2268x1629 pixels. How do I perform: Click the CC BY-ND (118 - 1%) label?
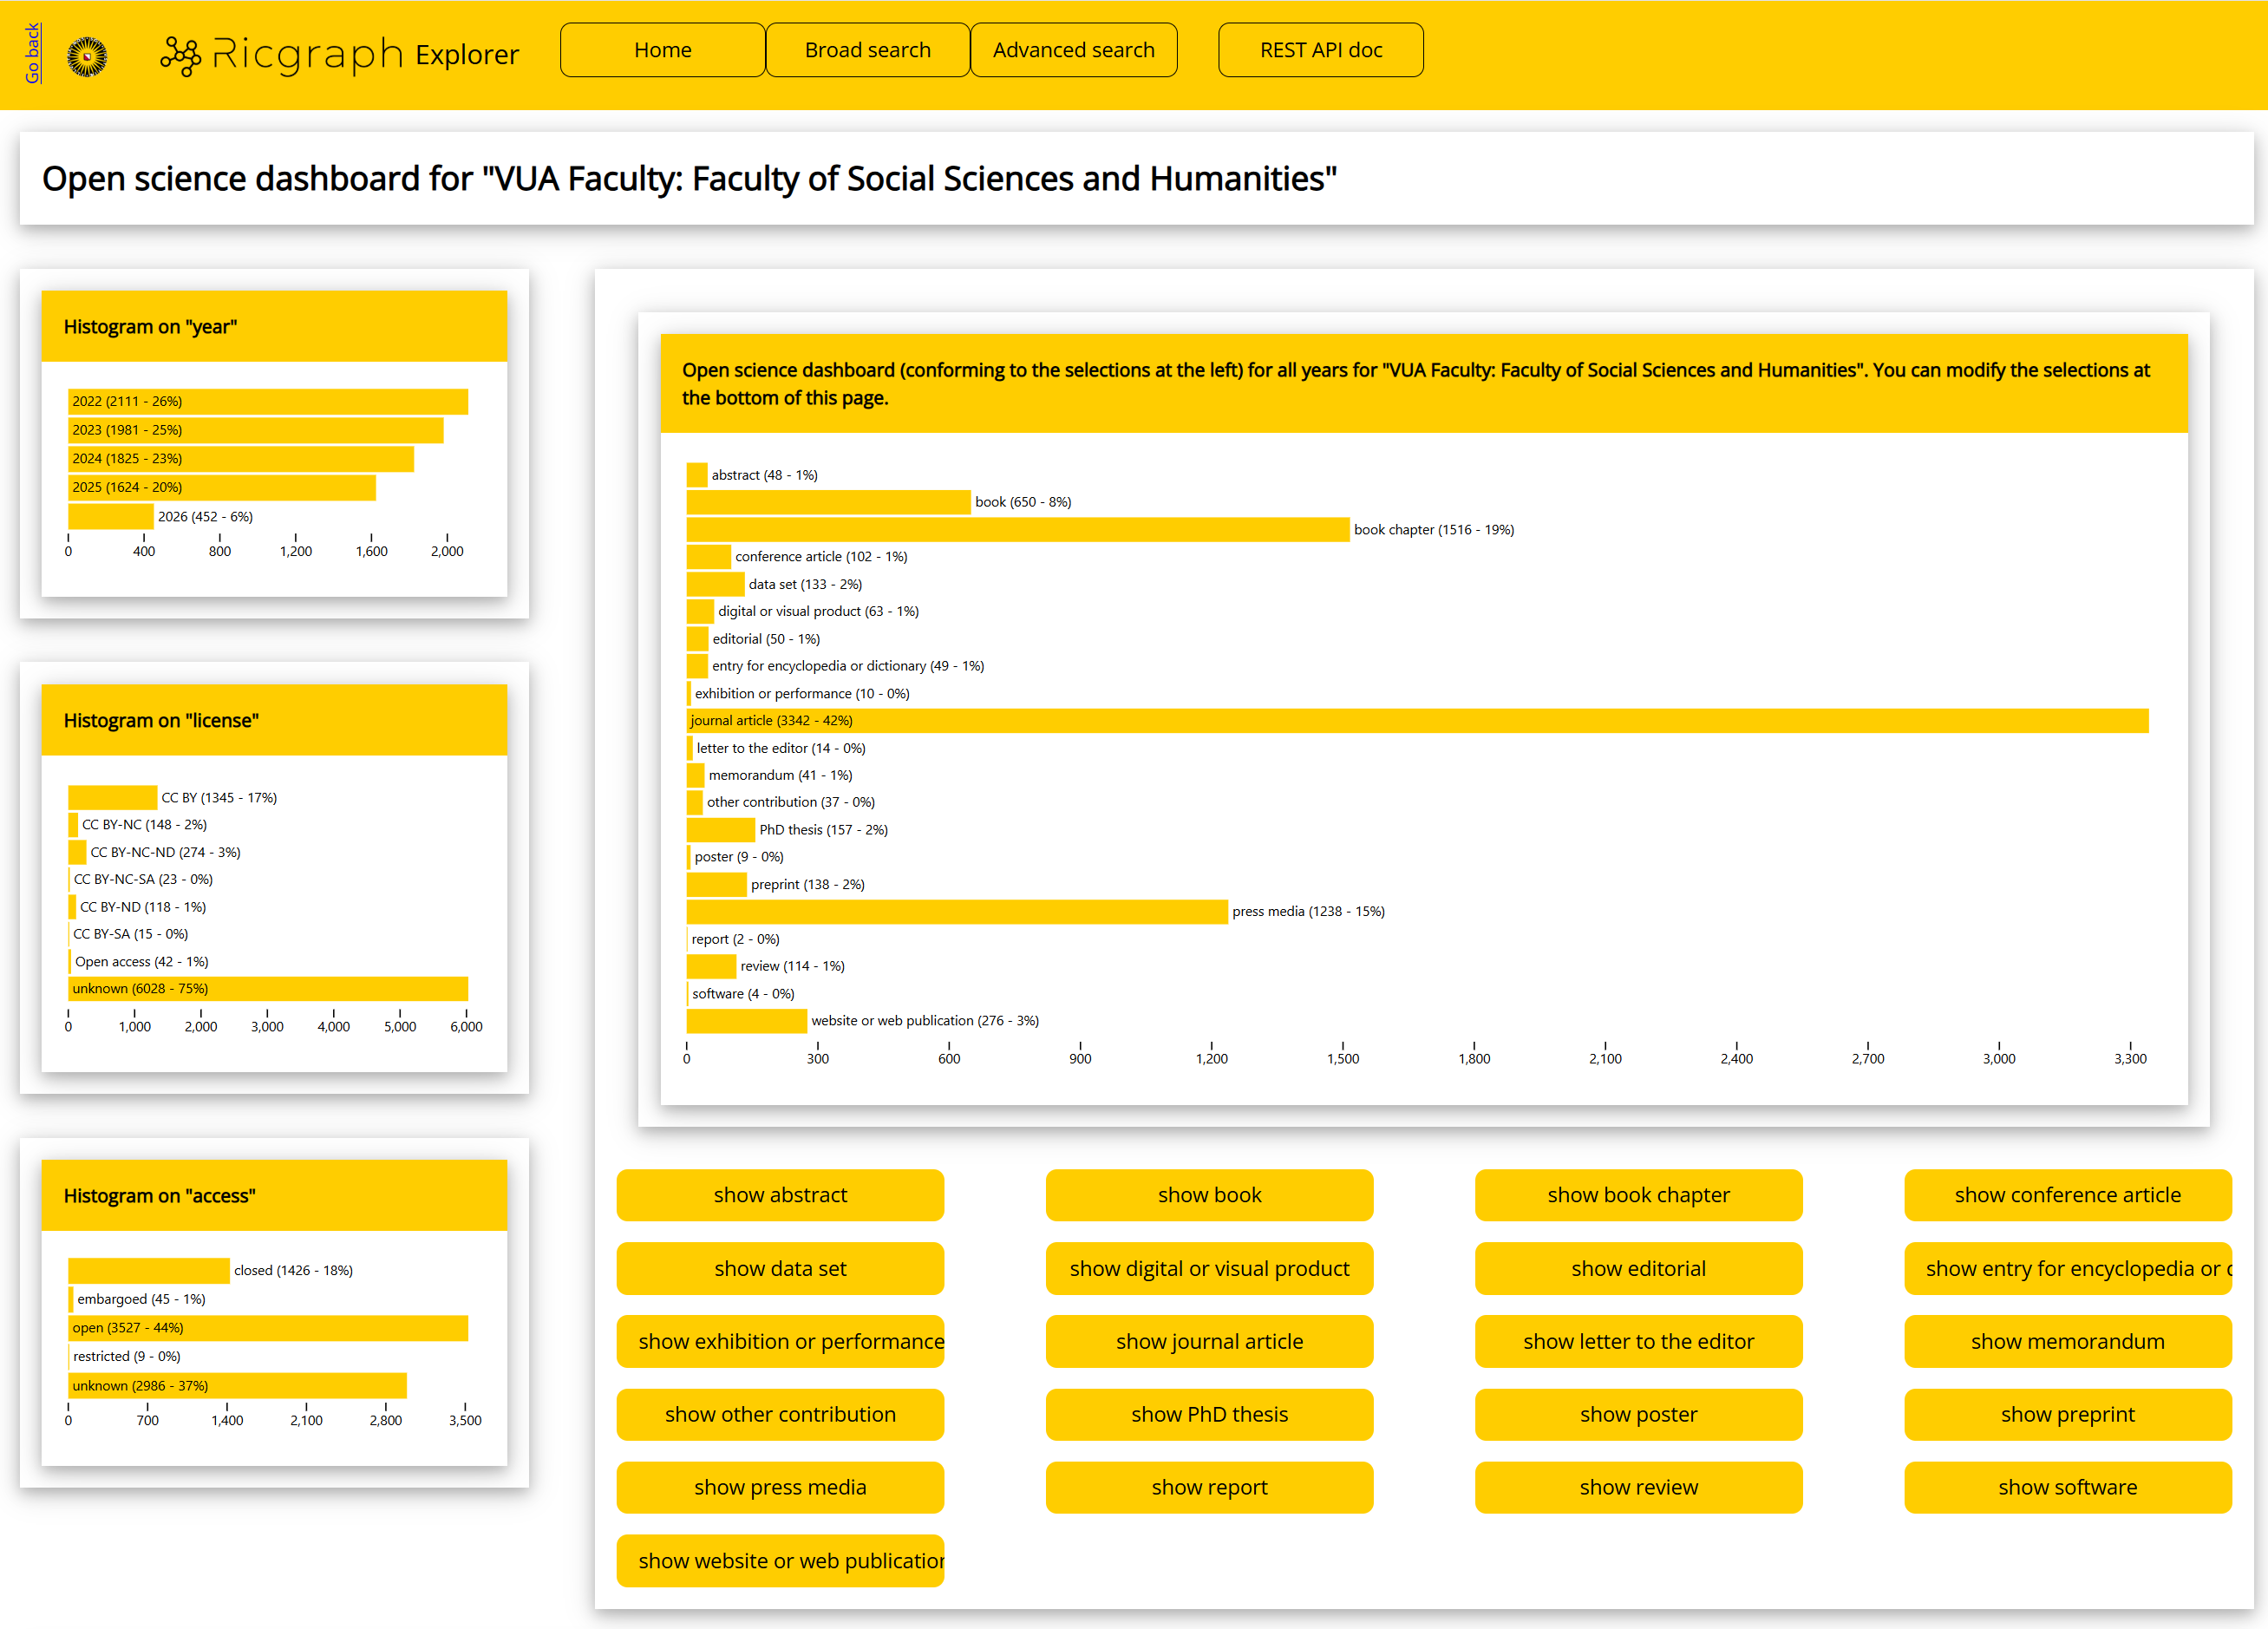(143, 907)
